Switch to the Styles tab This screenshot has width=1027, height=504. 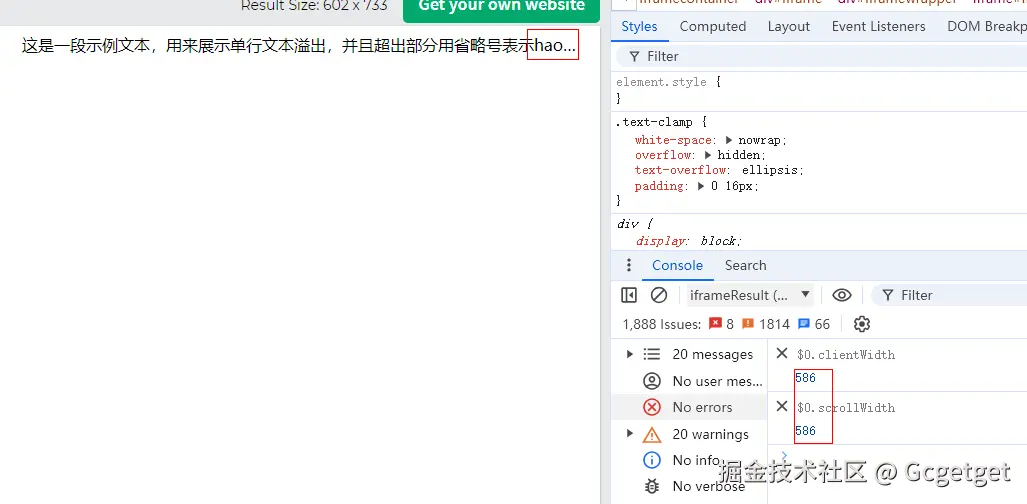(639, 26)
